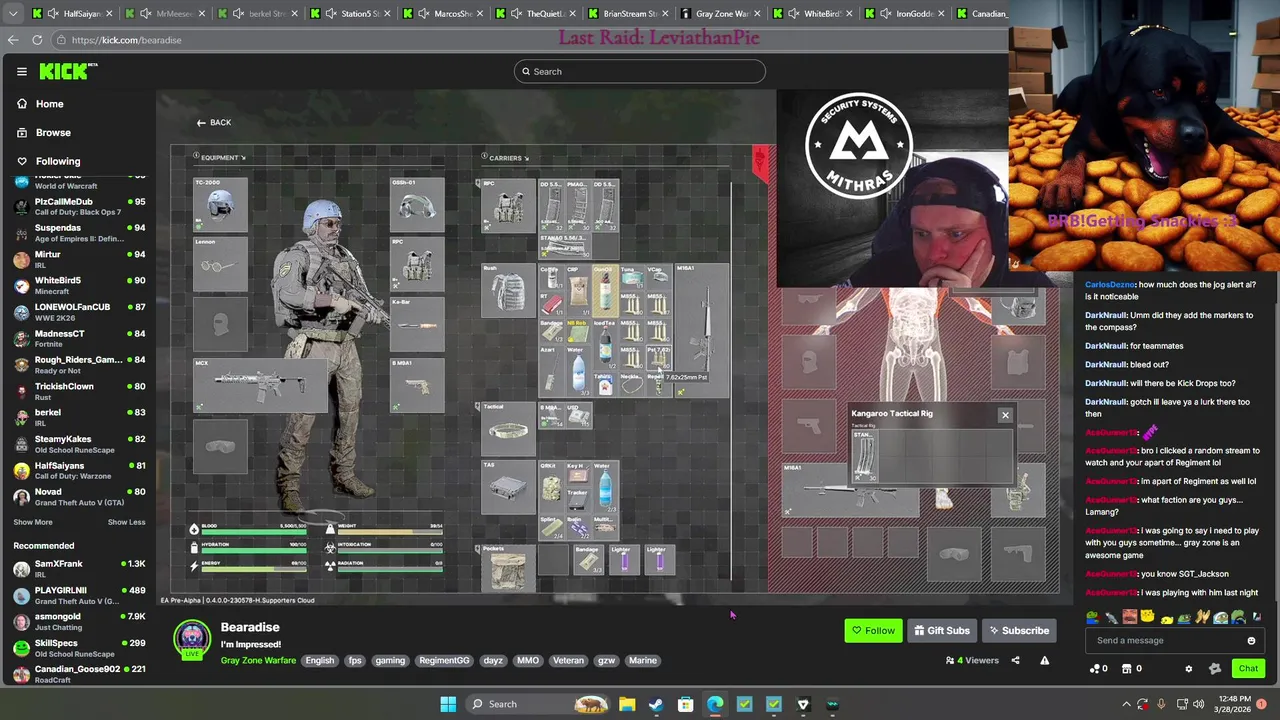Select the M9A1 pistol equipment slot

tap(417, 385)
